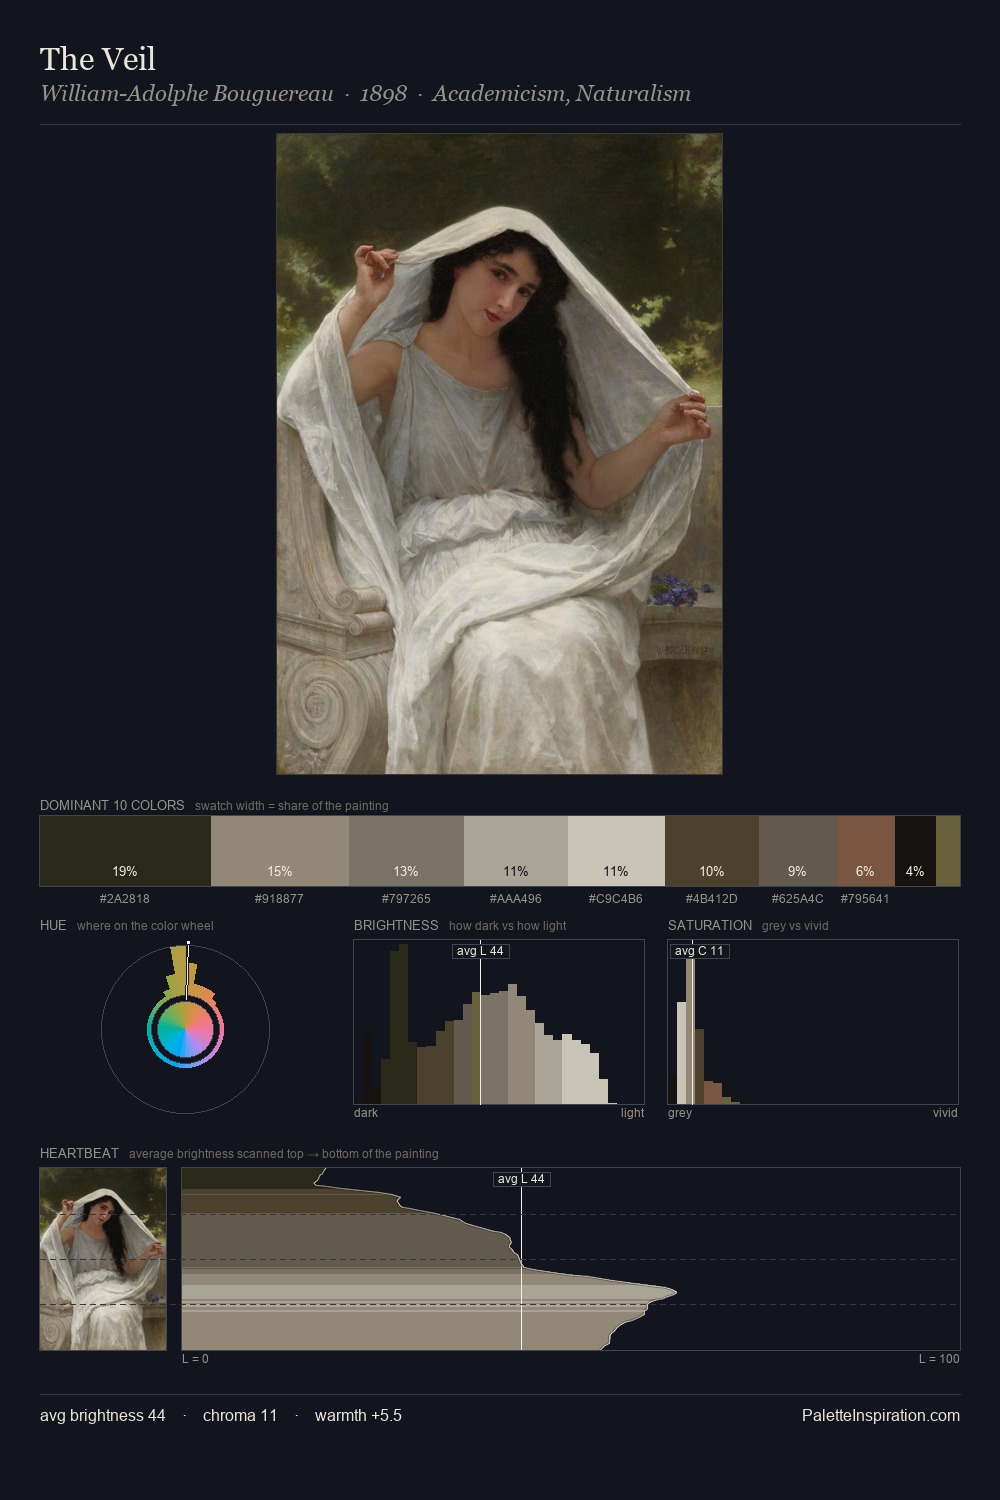Click hex code '#625A4C' label
Viewport: 1000px width, 1500px height.
click(797, 899)
